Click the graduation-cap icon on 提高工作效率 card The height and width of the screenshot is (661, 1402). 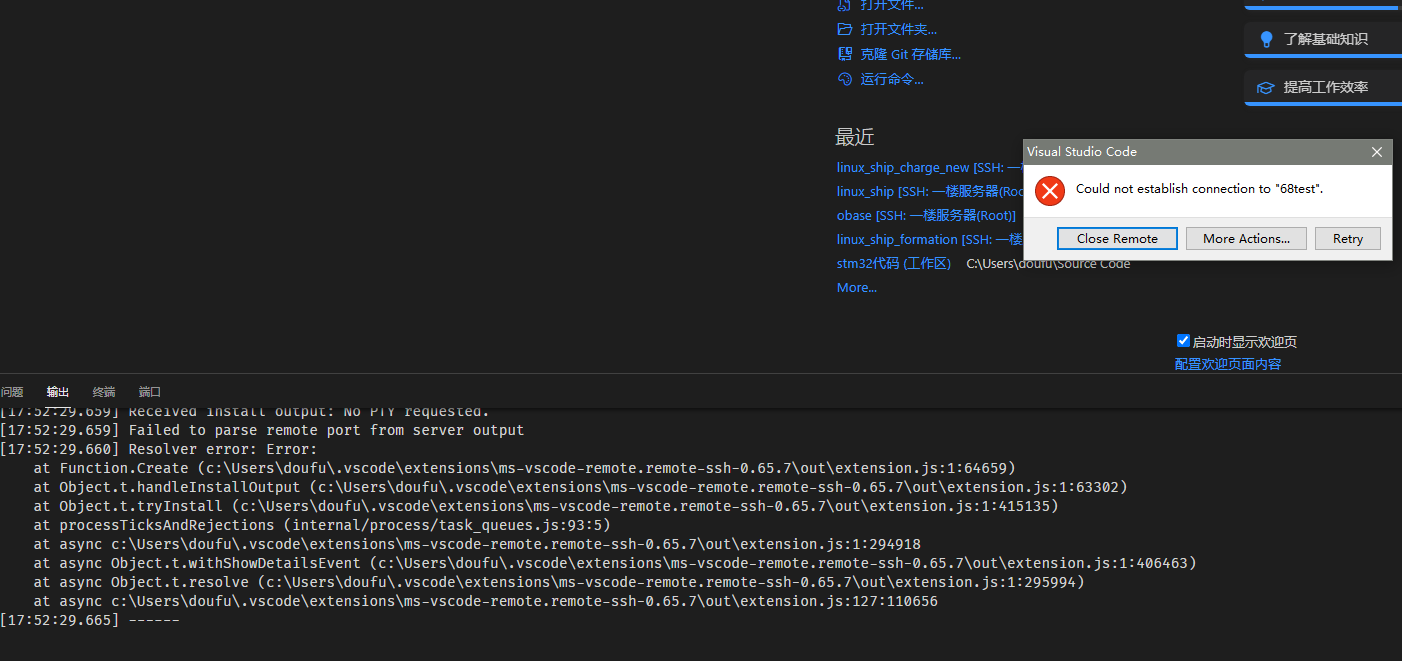[x=1266, y=87]
